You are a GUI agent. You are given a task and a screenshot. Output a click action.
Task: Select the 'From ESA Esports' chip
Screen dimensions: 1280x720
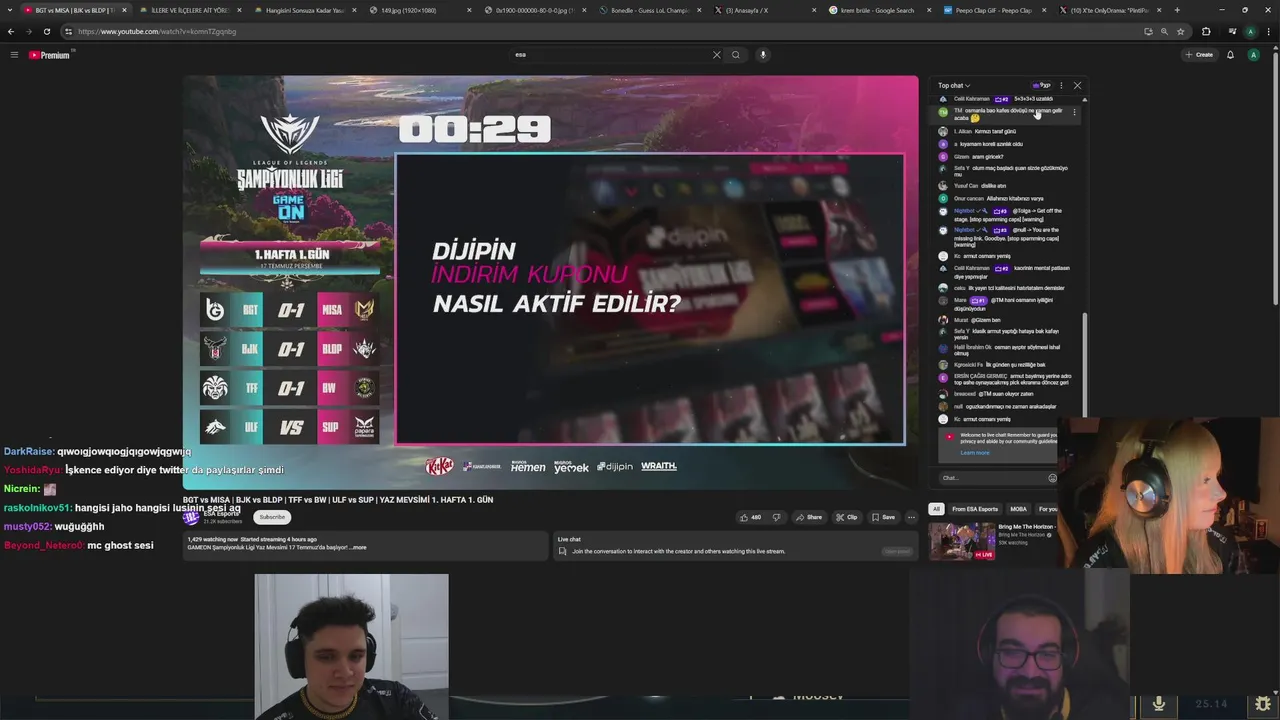pyautogui.click(x=975, y=509)
